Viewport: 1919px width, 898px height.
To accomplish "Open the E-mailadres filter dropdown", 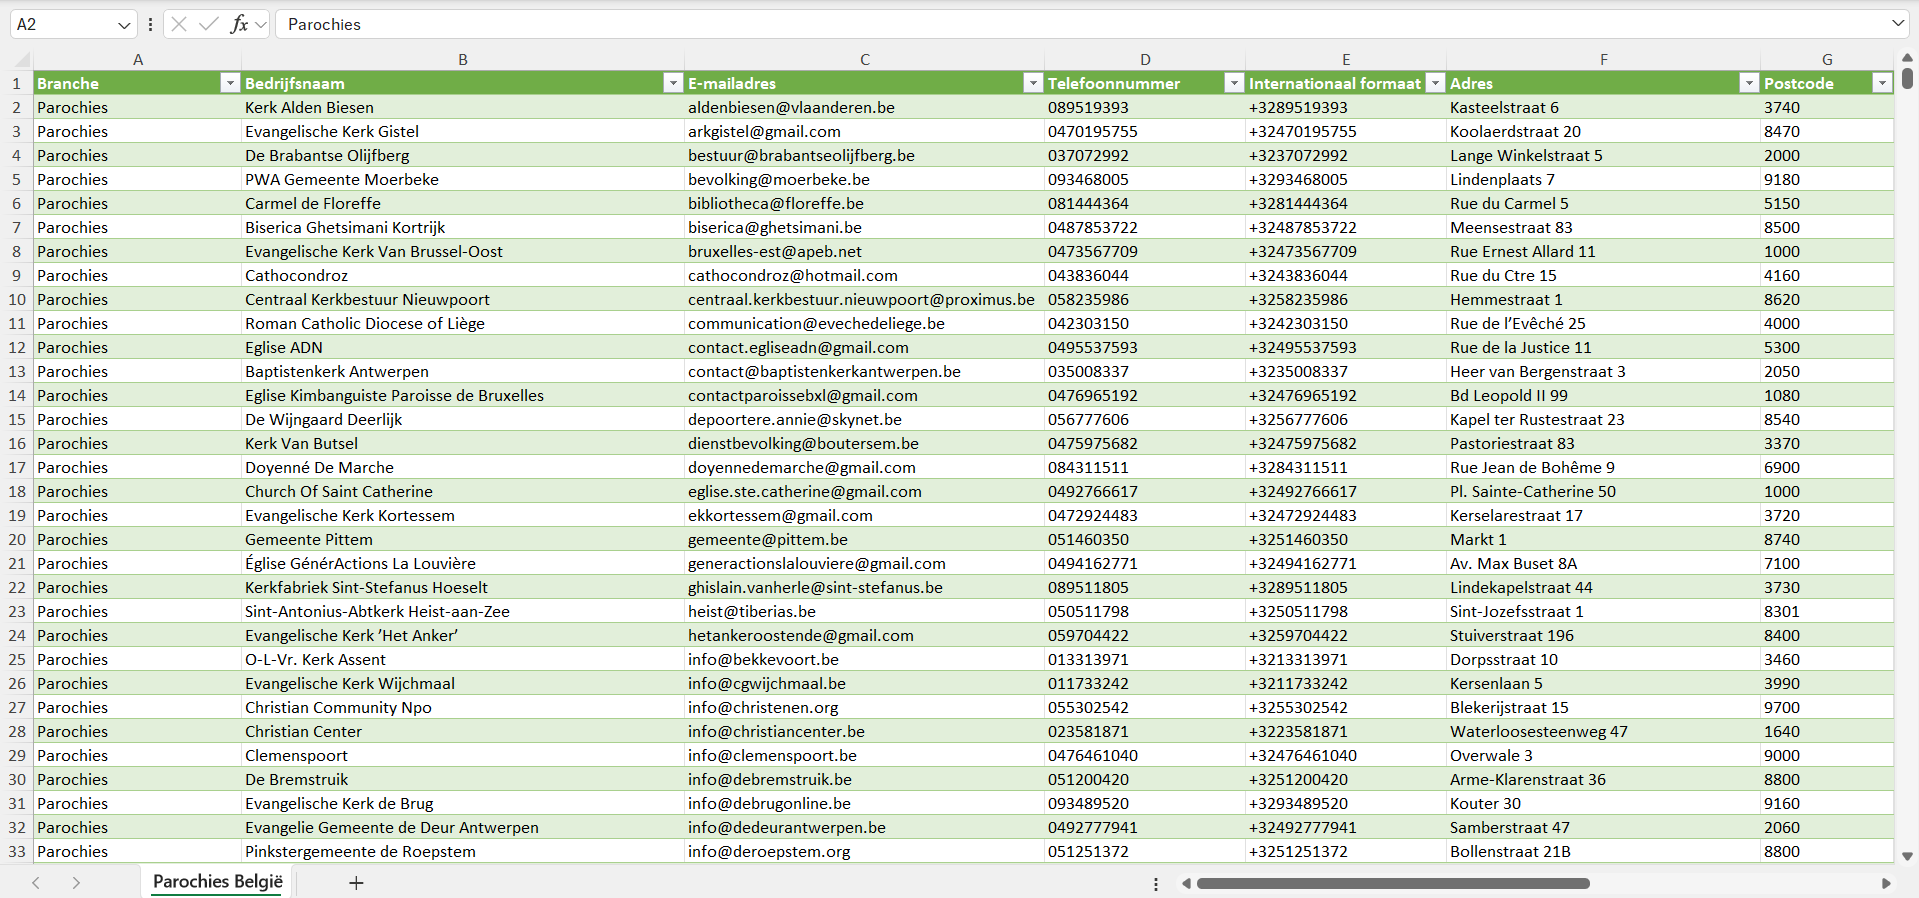I will [x=1033, y=83].
